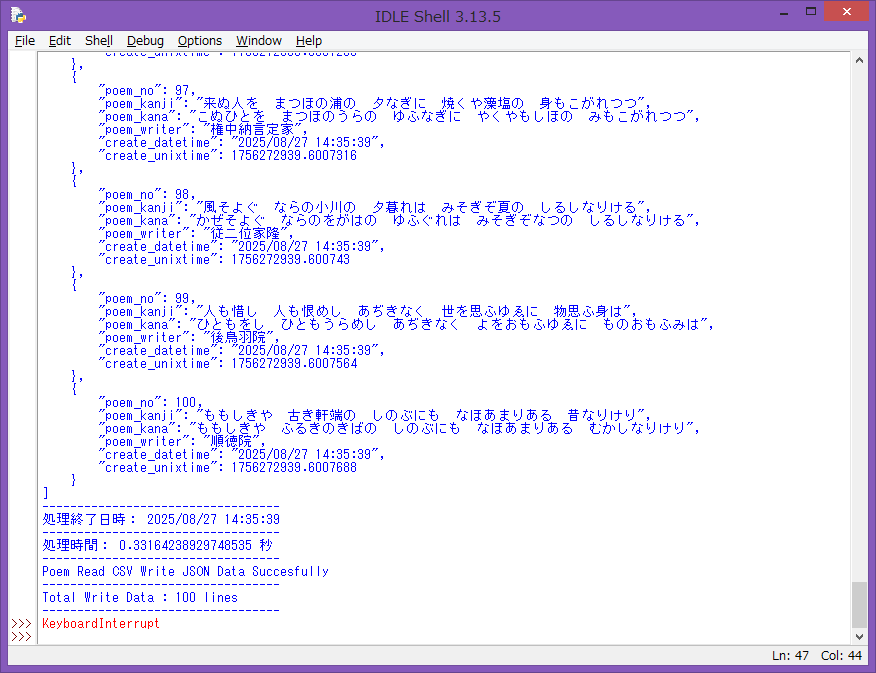Click the scrollbar down arrow

[x=859, y=637]
